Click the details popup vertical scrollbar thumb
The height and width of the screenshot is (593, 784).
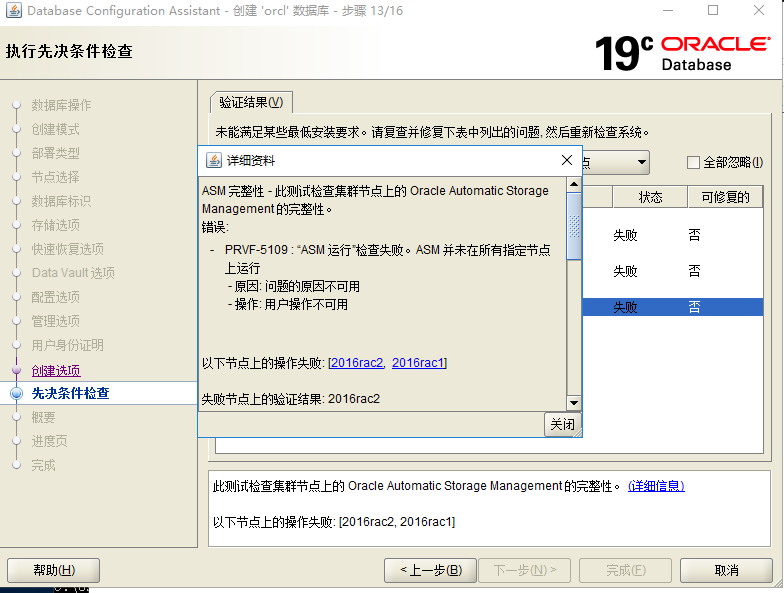(573, 225)
